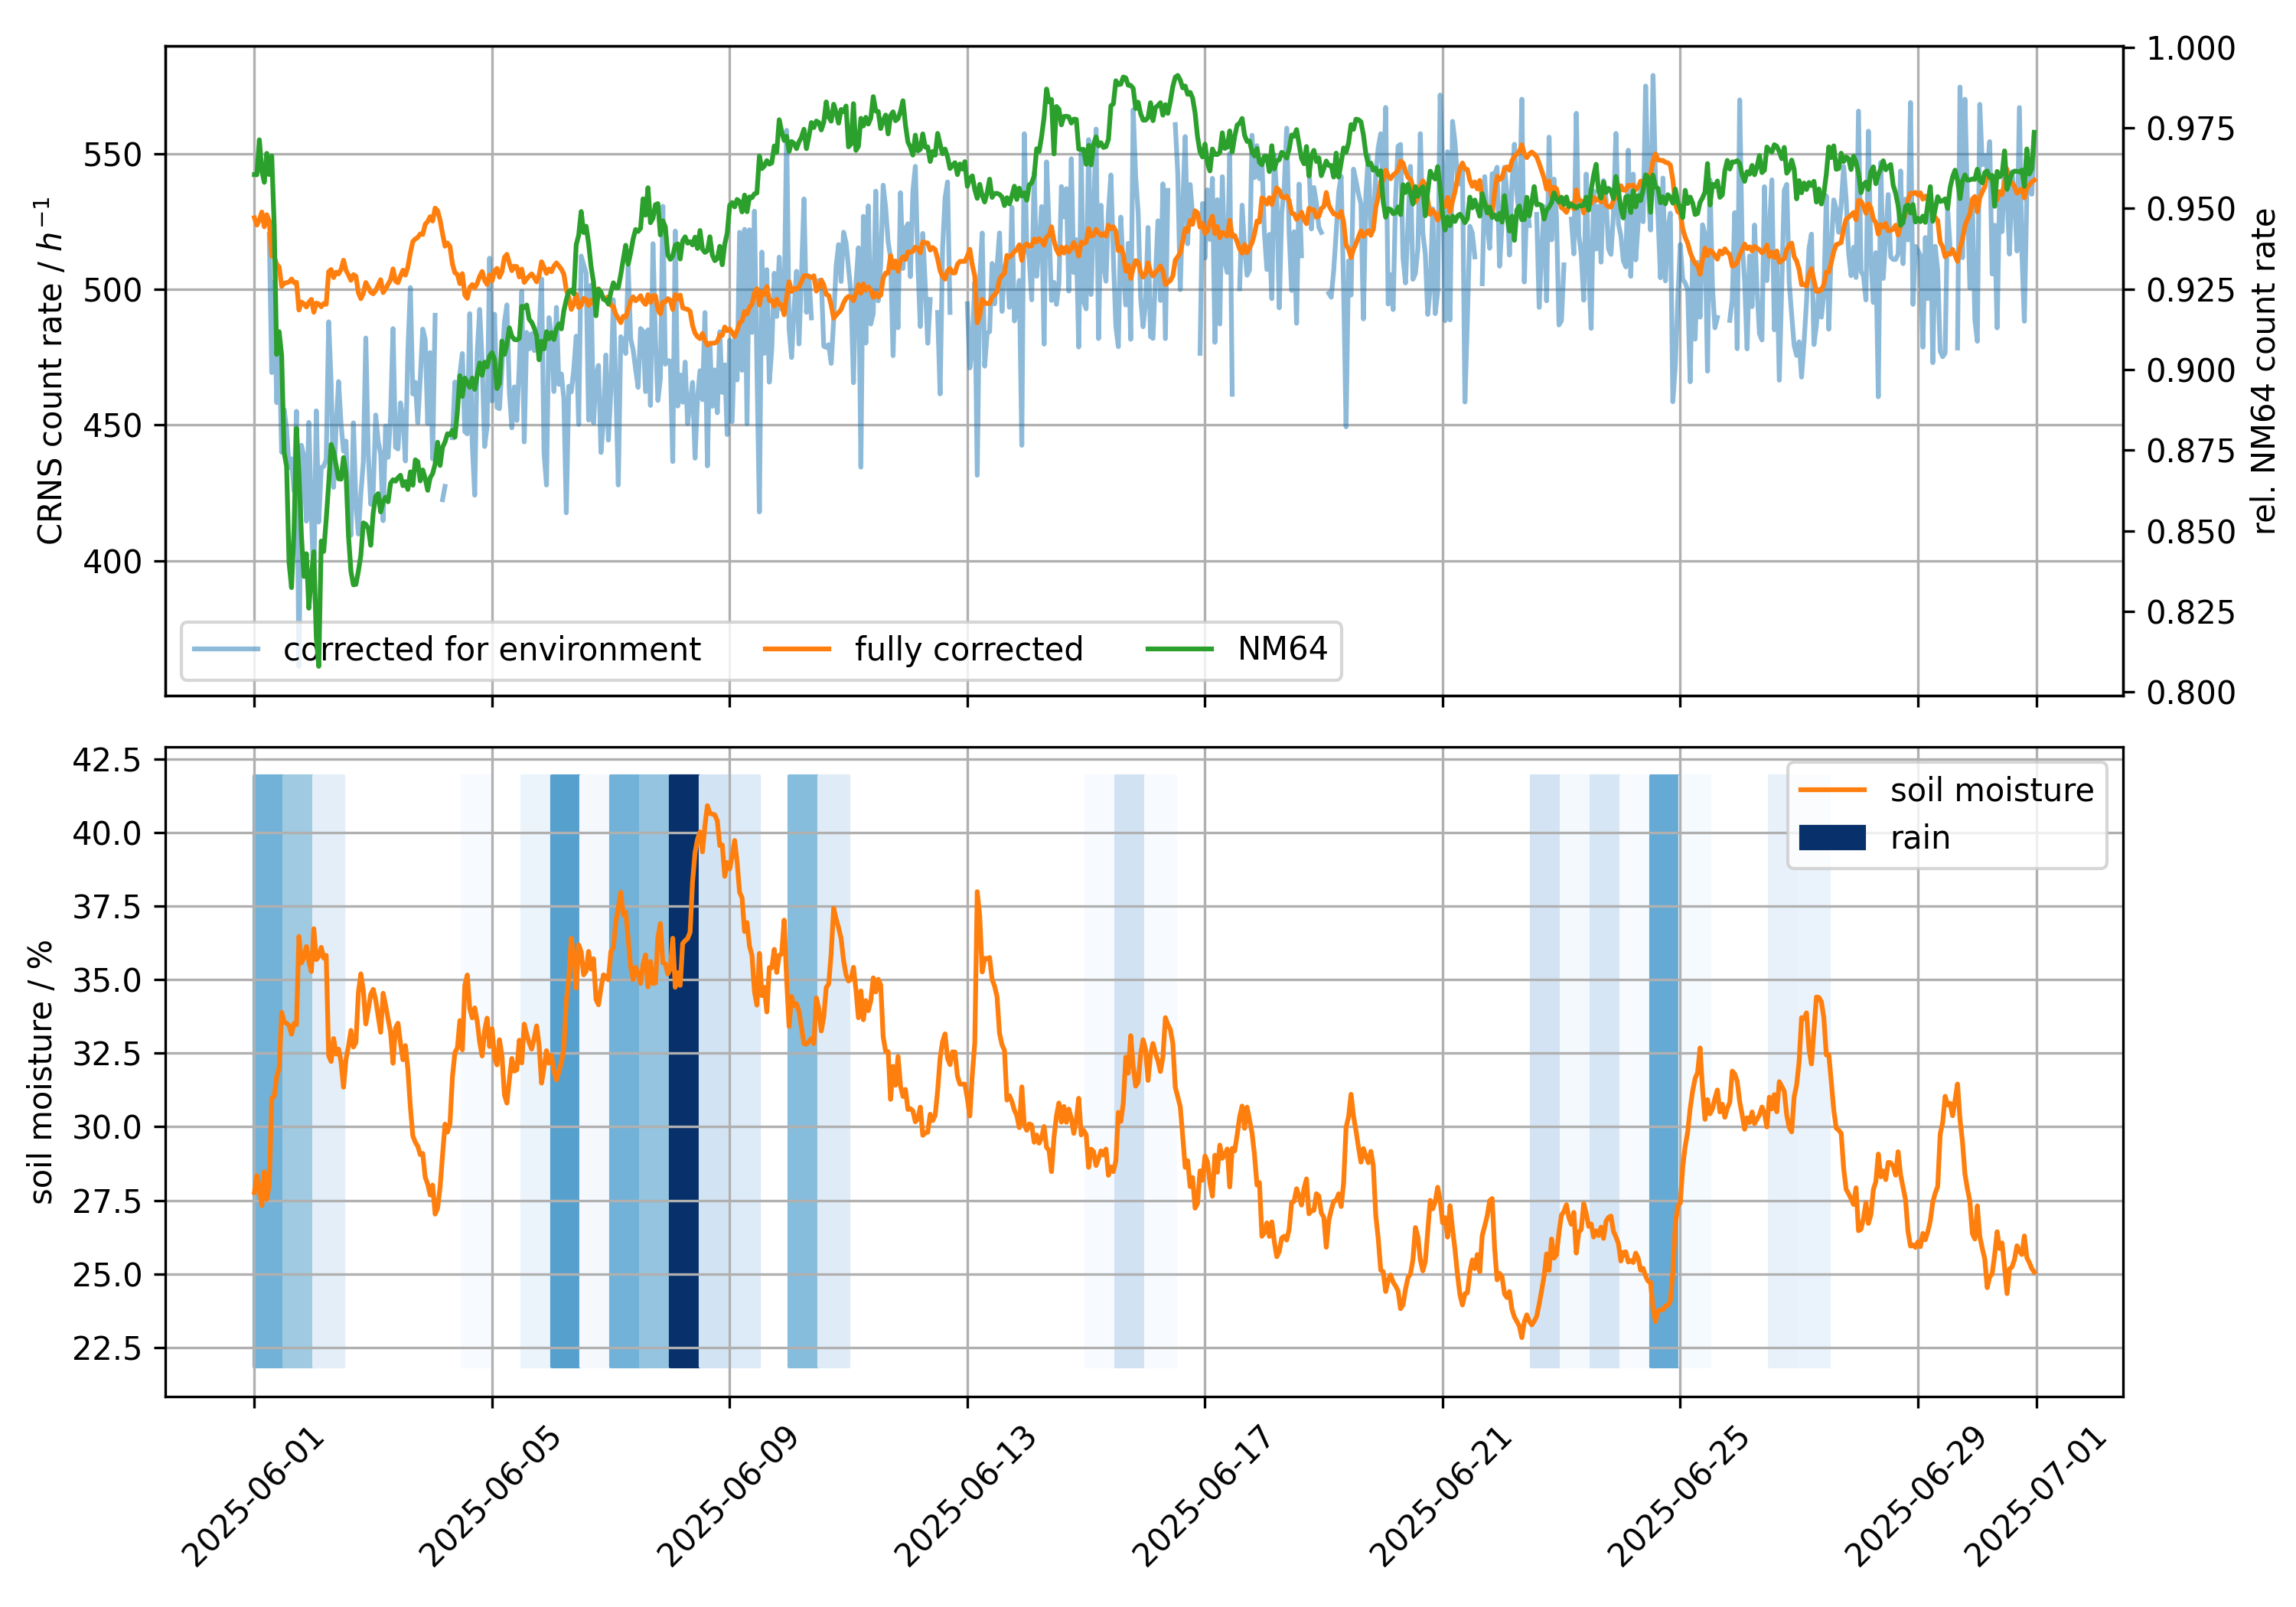Click the 550 tick label on CRNS axis

112,155
